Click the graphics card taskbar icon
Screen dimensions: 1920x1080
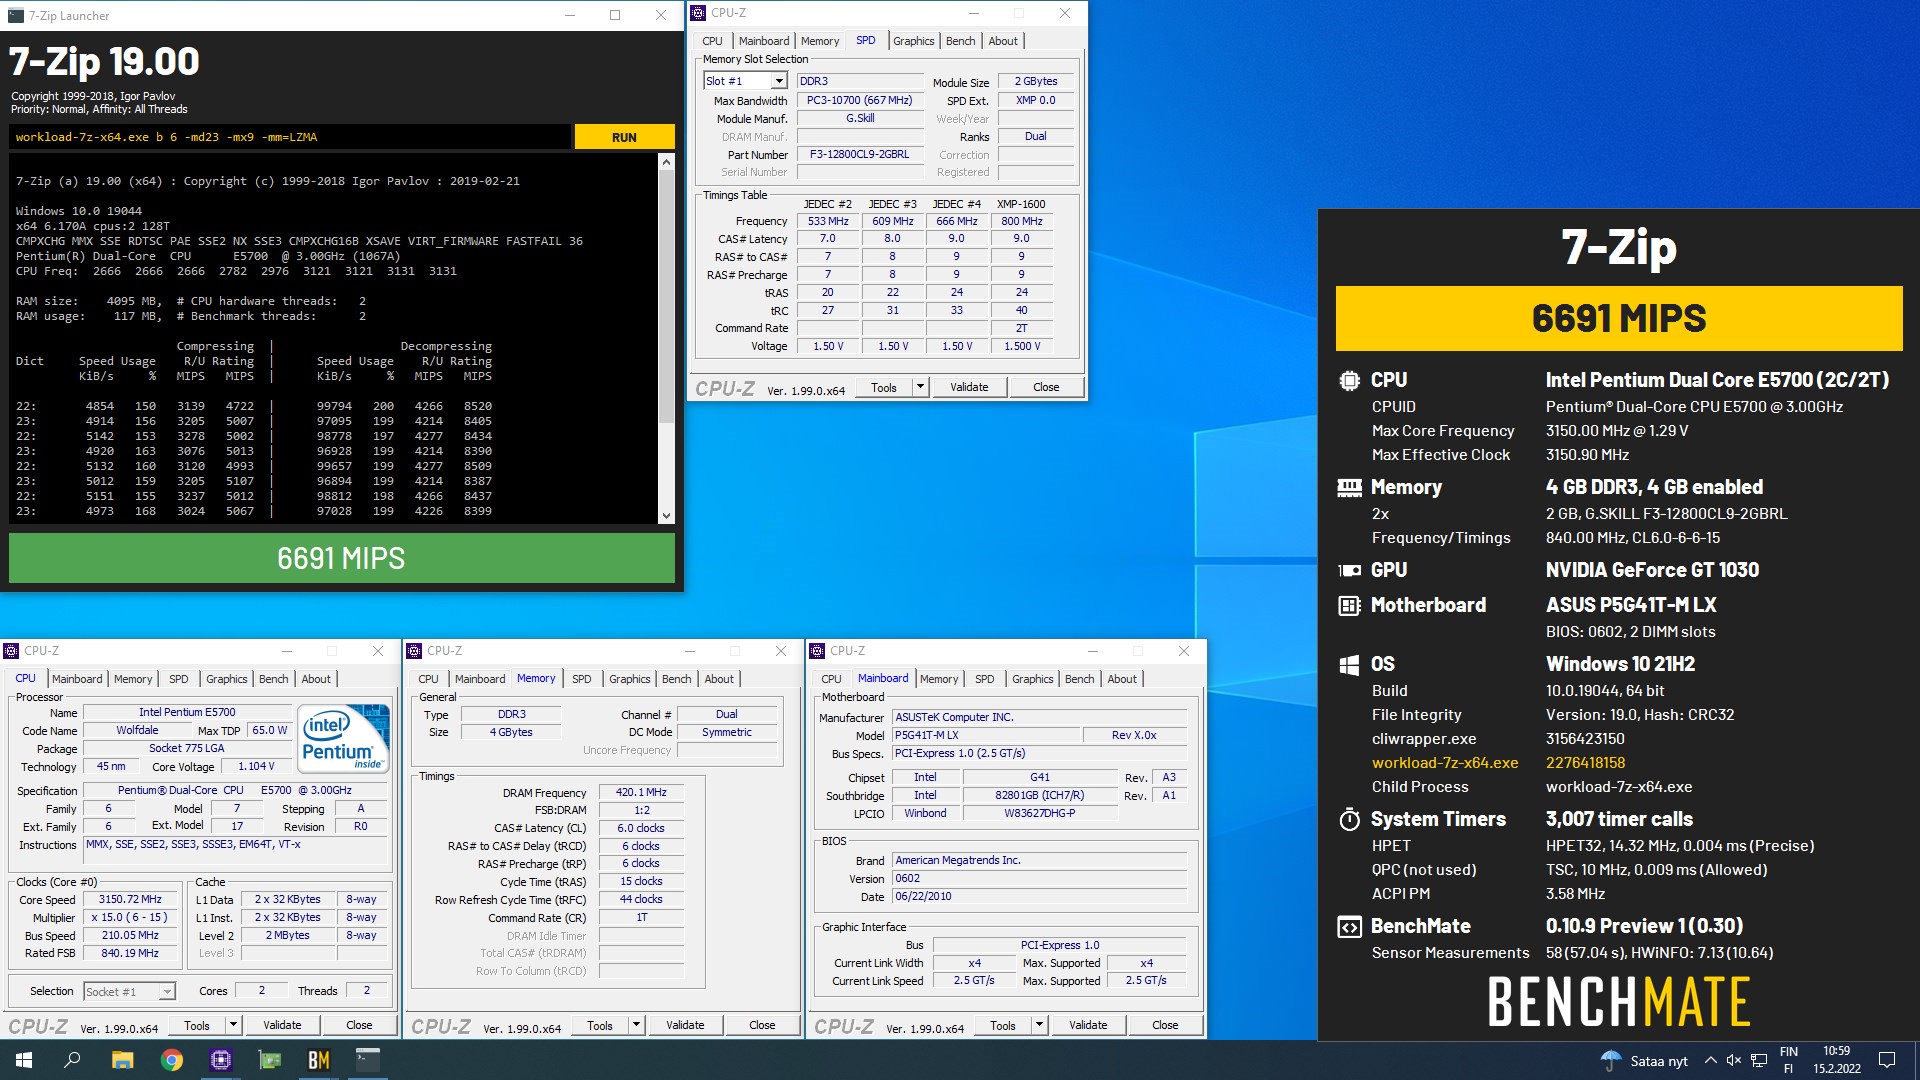(270, 1060)
